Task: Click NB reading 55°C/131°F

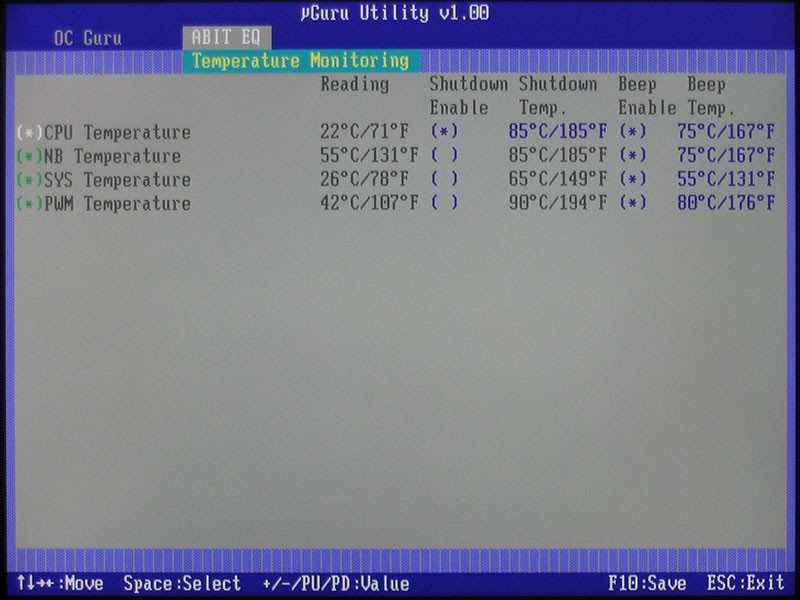Action: click(369, 155)
